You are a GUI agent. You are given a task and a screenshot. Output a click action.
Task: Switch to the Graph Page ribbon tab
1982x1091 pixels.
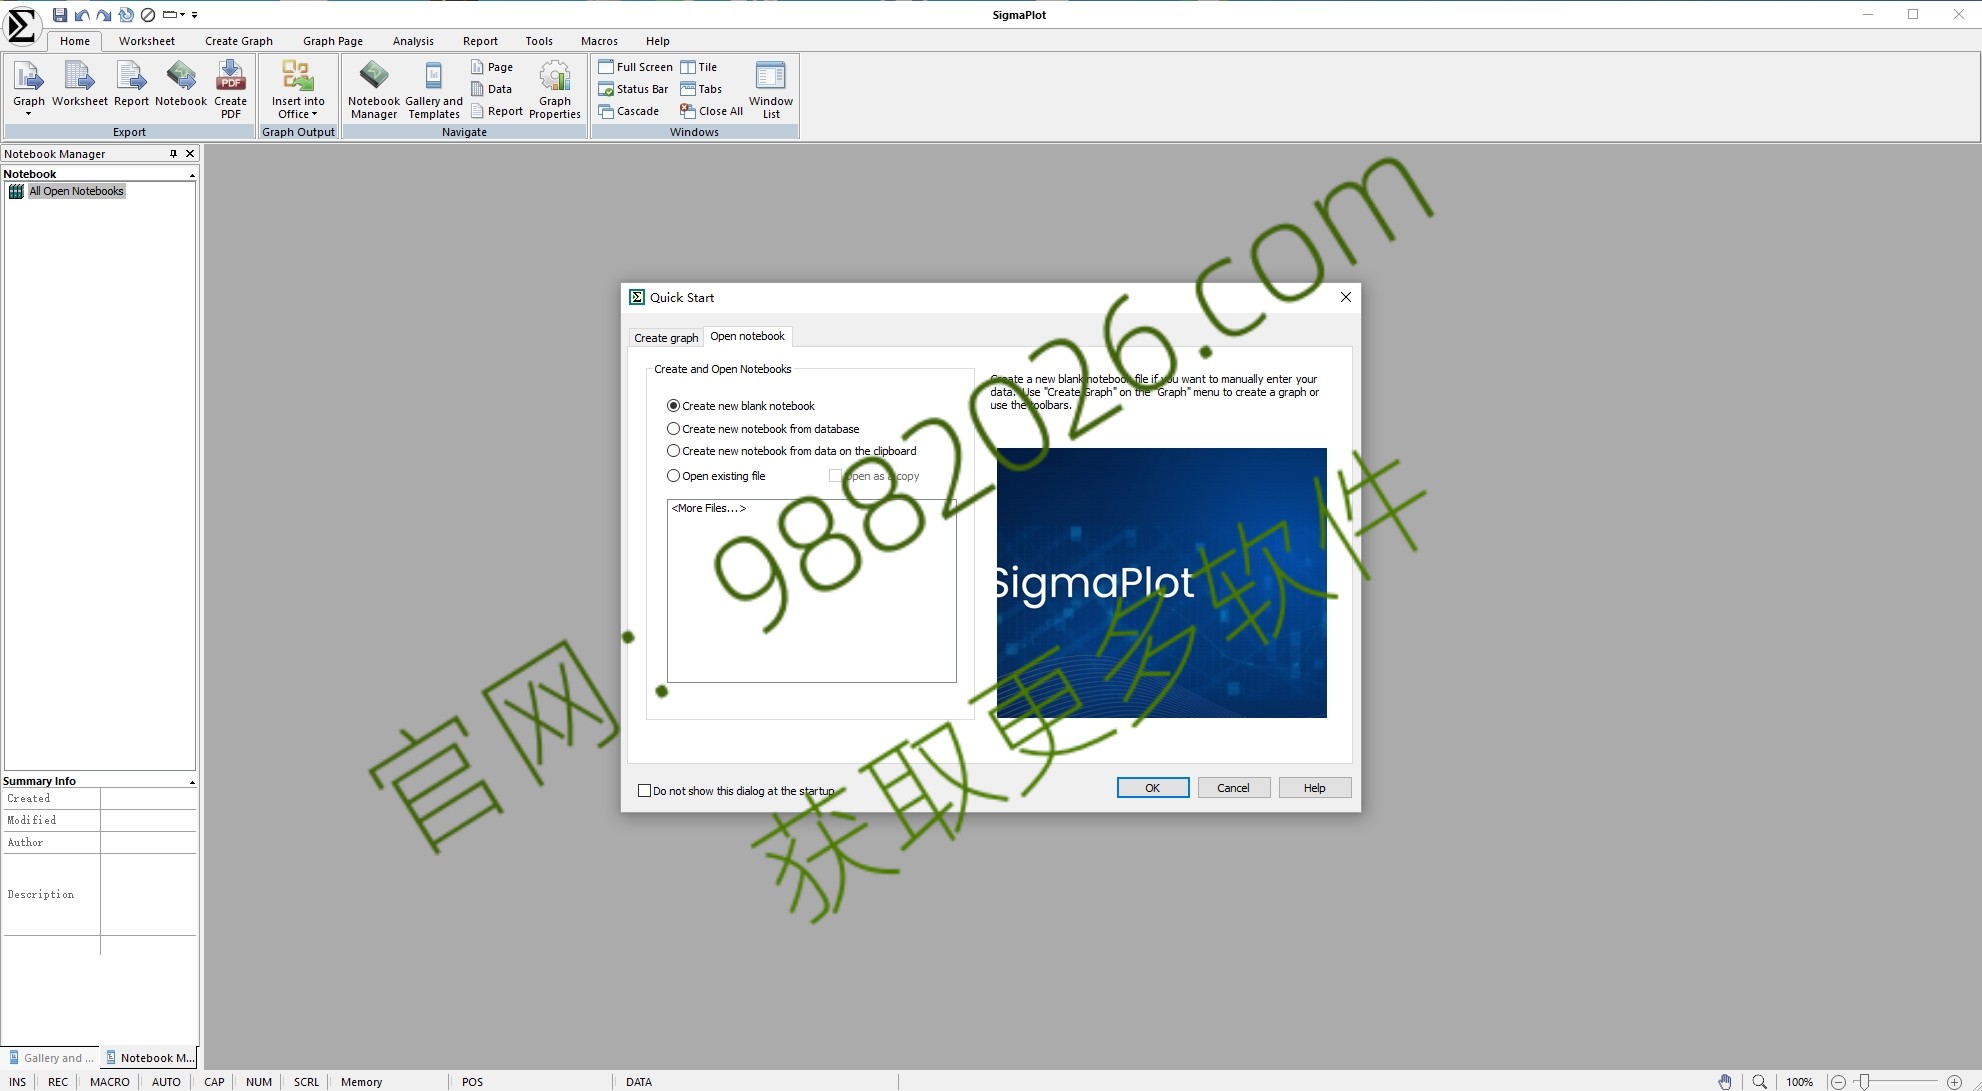point(333,41)
